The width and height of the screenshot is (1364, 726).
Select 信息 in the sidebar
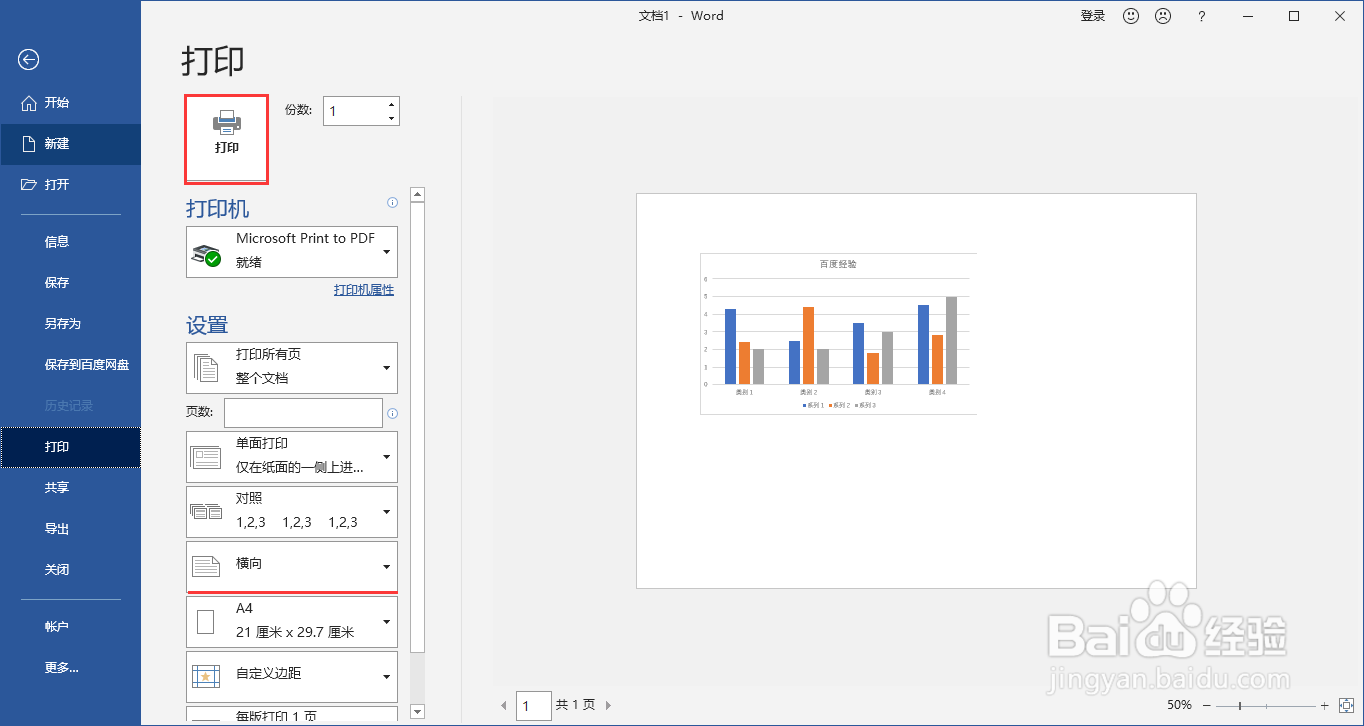(x=70, y=242)
